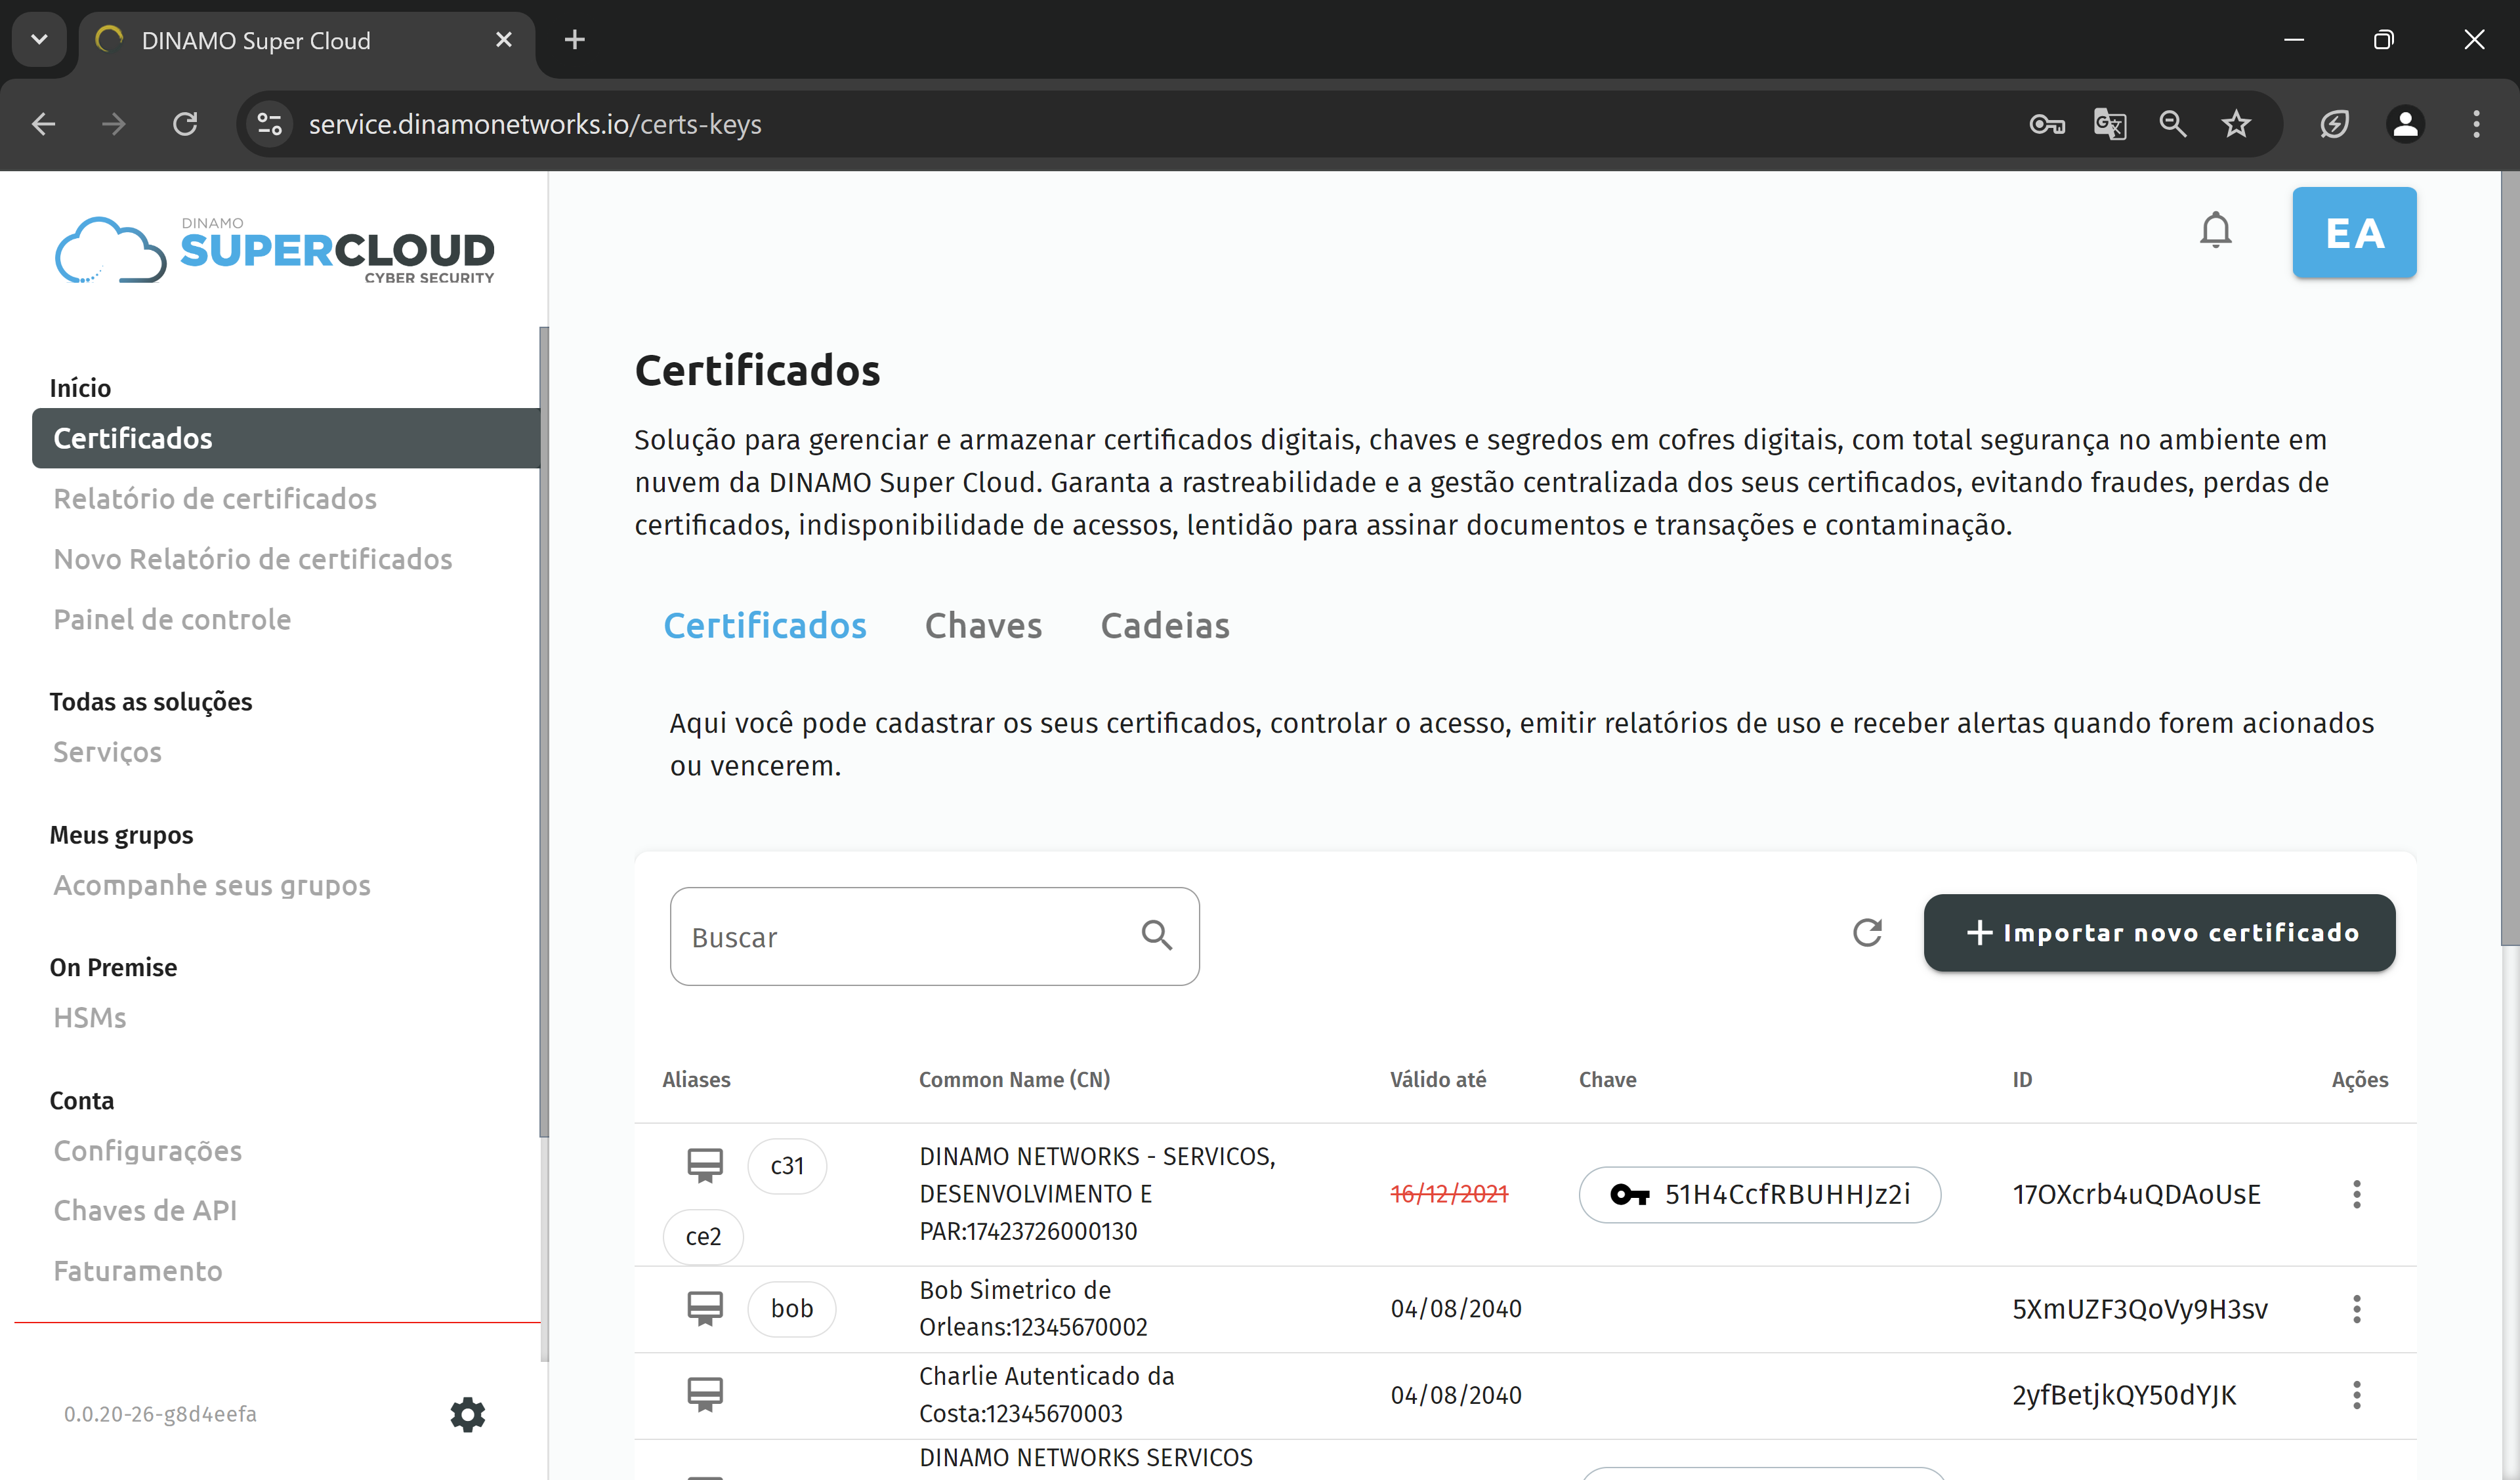2520x1480 pixels.
Task: Click the DINAMO SuperCloud logo
Action: (275, 250)
